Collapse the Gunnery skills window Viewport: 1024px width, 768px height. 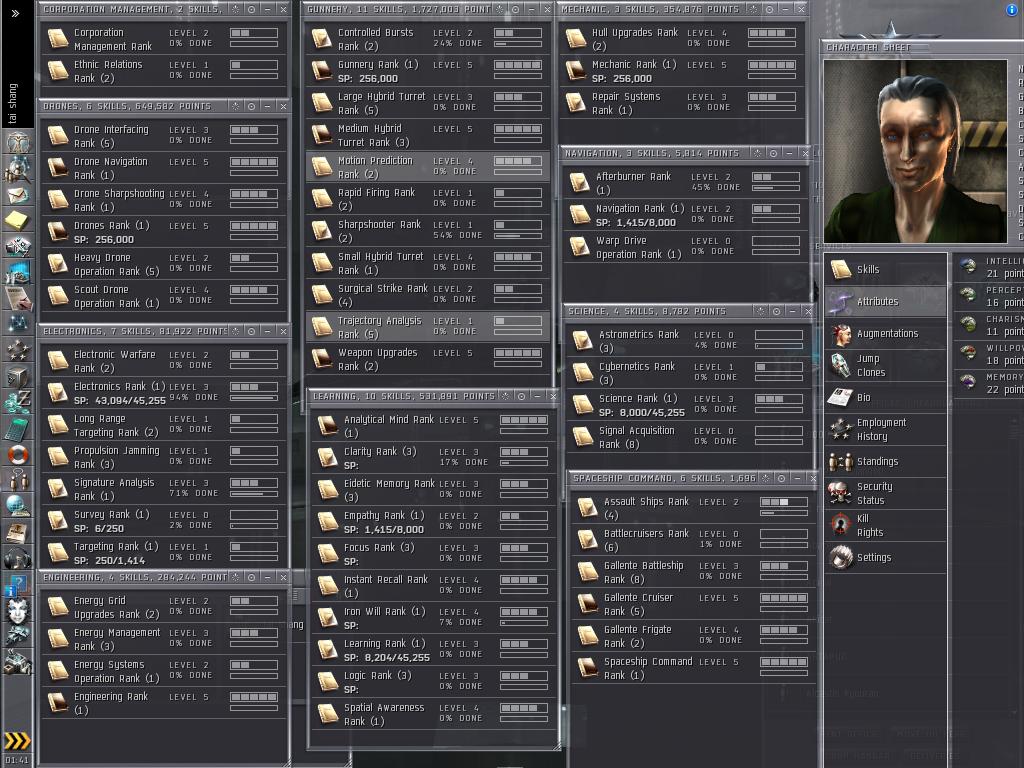tap(531, 9)
